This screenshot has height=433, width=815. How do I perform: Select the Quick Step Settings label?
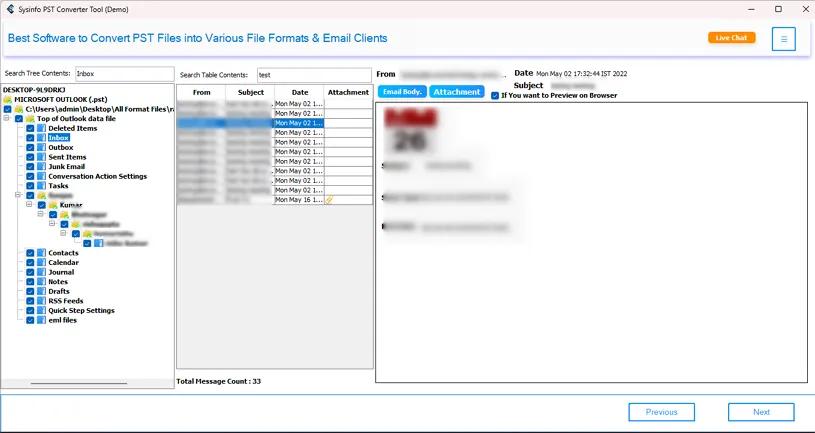[x=81, y=311]
